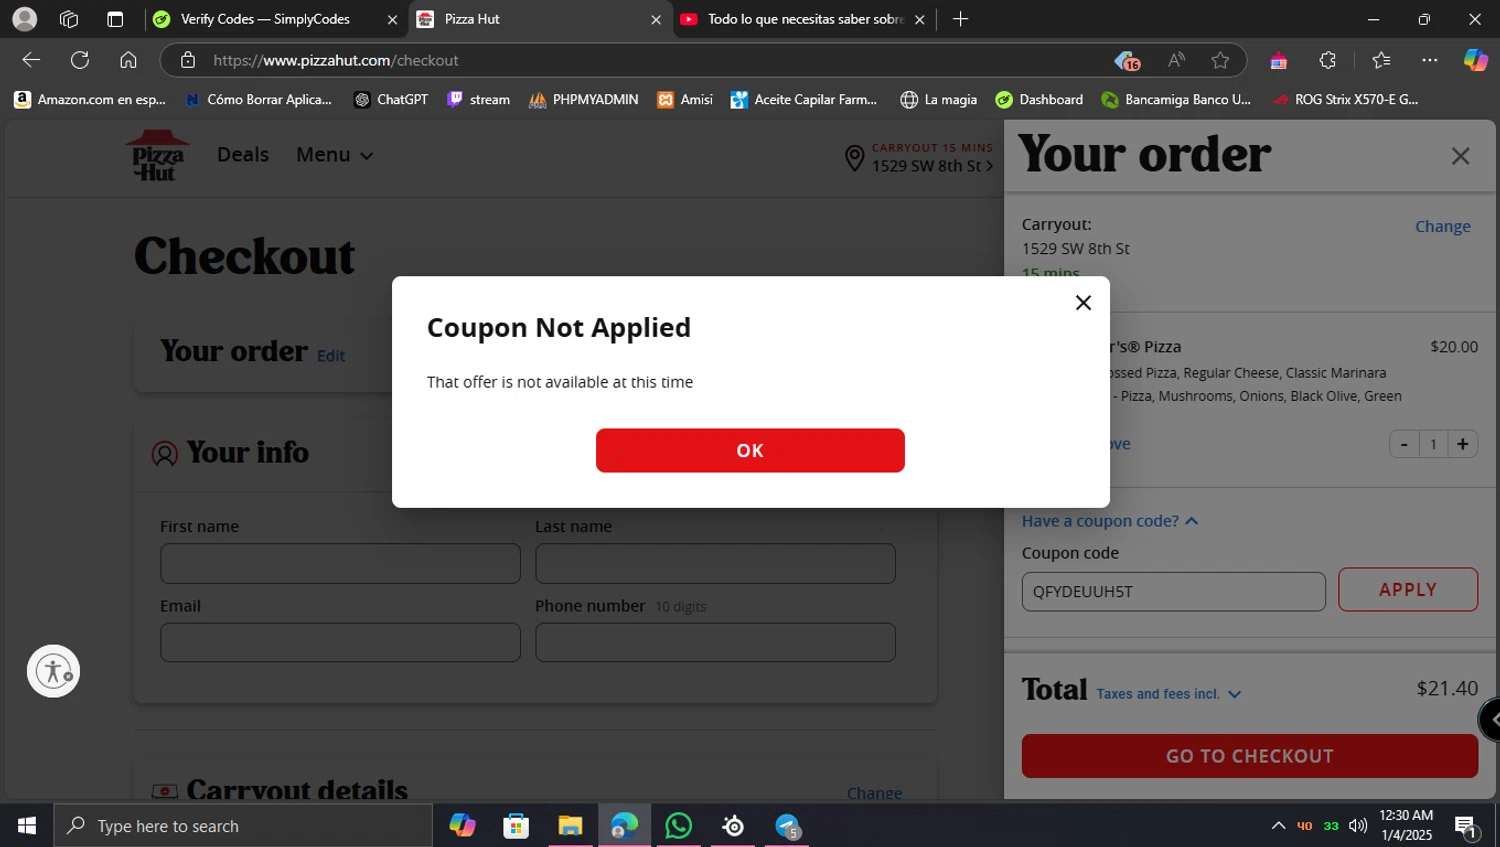Open the Deals page

click(x=243, y=155)
